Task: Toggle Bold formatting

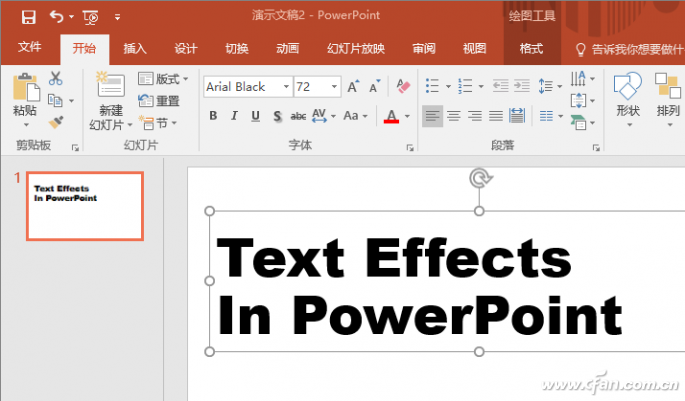Action: tap(213, 116)
